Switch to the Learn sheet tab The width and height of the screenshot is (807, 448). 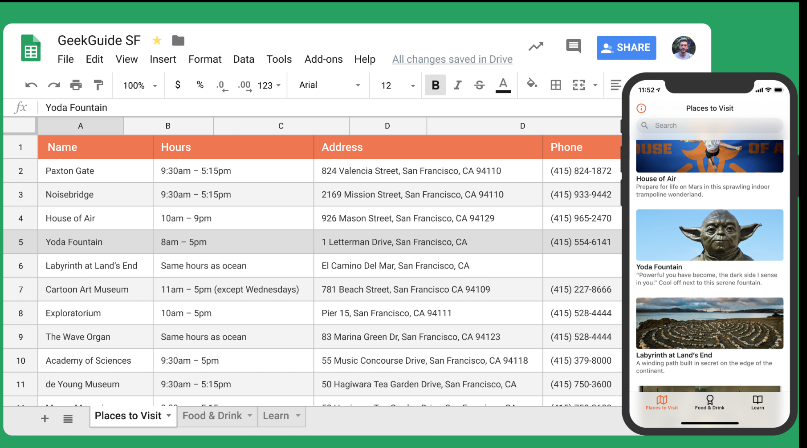pyautogui.click(x=276, y=416)
